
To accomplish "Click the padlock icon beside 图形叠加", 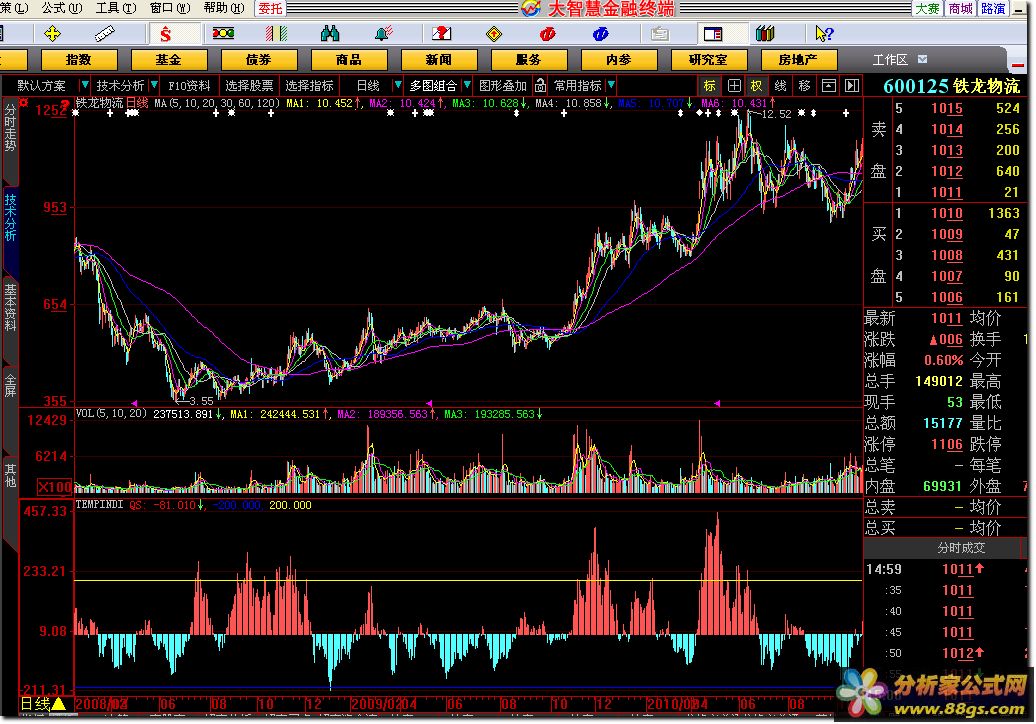I will coord(540,85).
